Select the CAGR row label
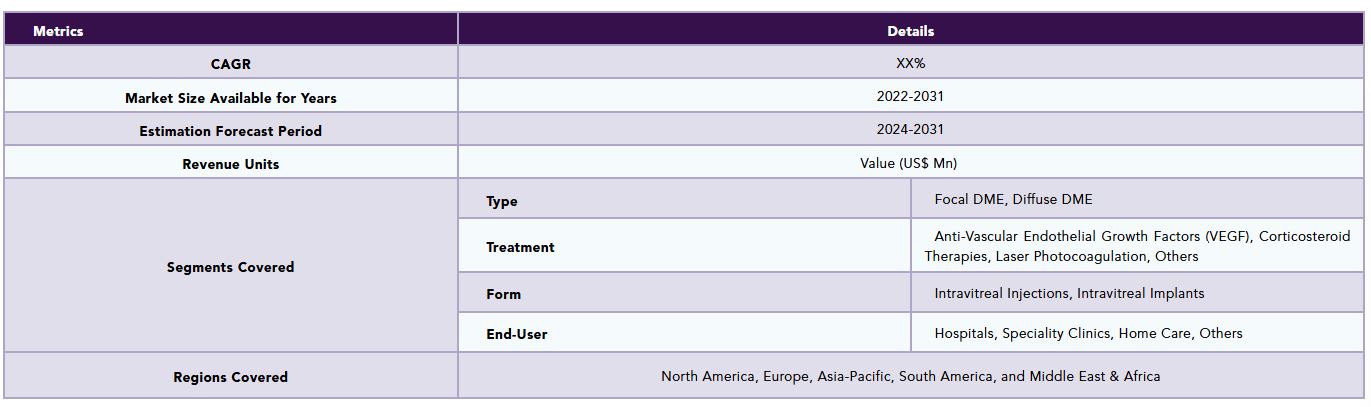Screen dimensions: 1371x407 coord(231,64)
